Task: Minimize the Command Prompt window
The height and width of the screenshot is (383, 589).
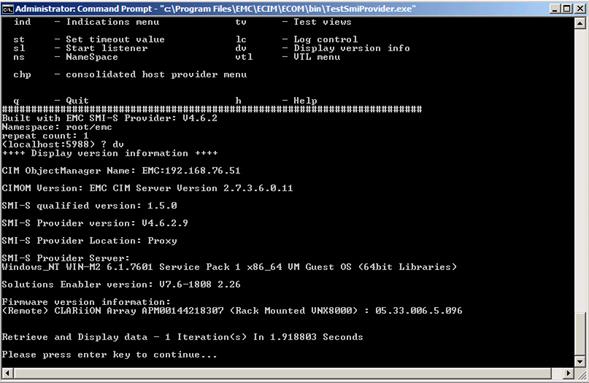Action: tap(555, 8)
